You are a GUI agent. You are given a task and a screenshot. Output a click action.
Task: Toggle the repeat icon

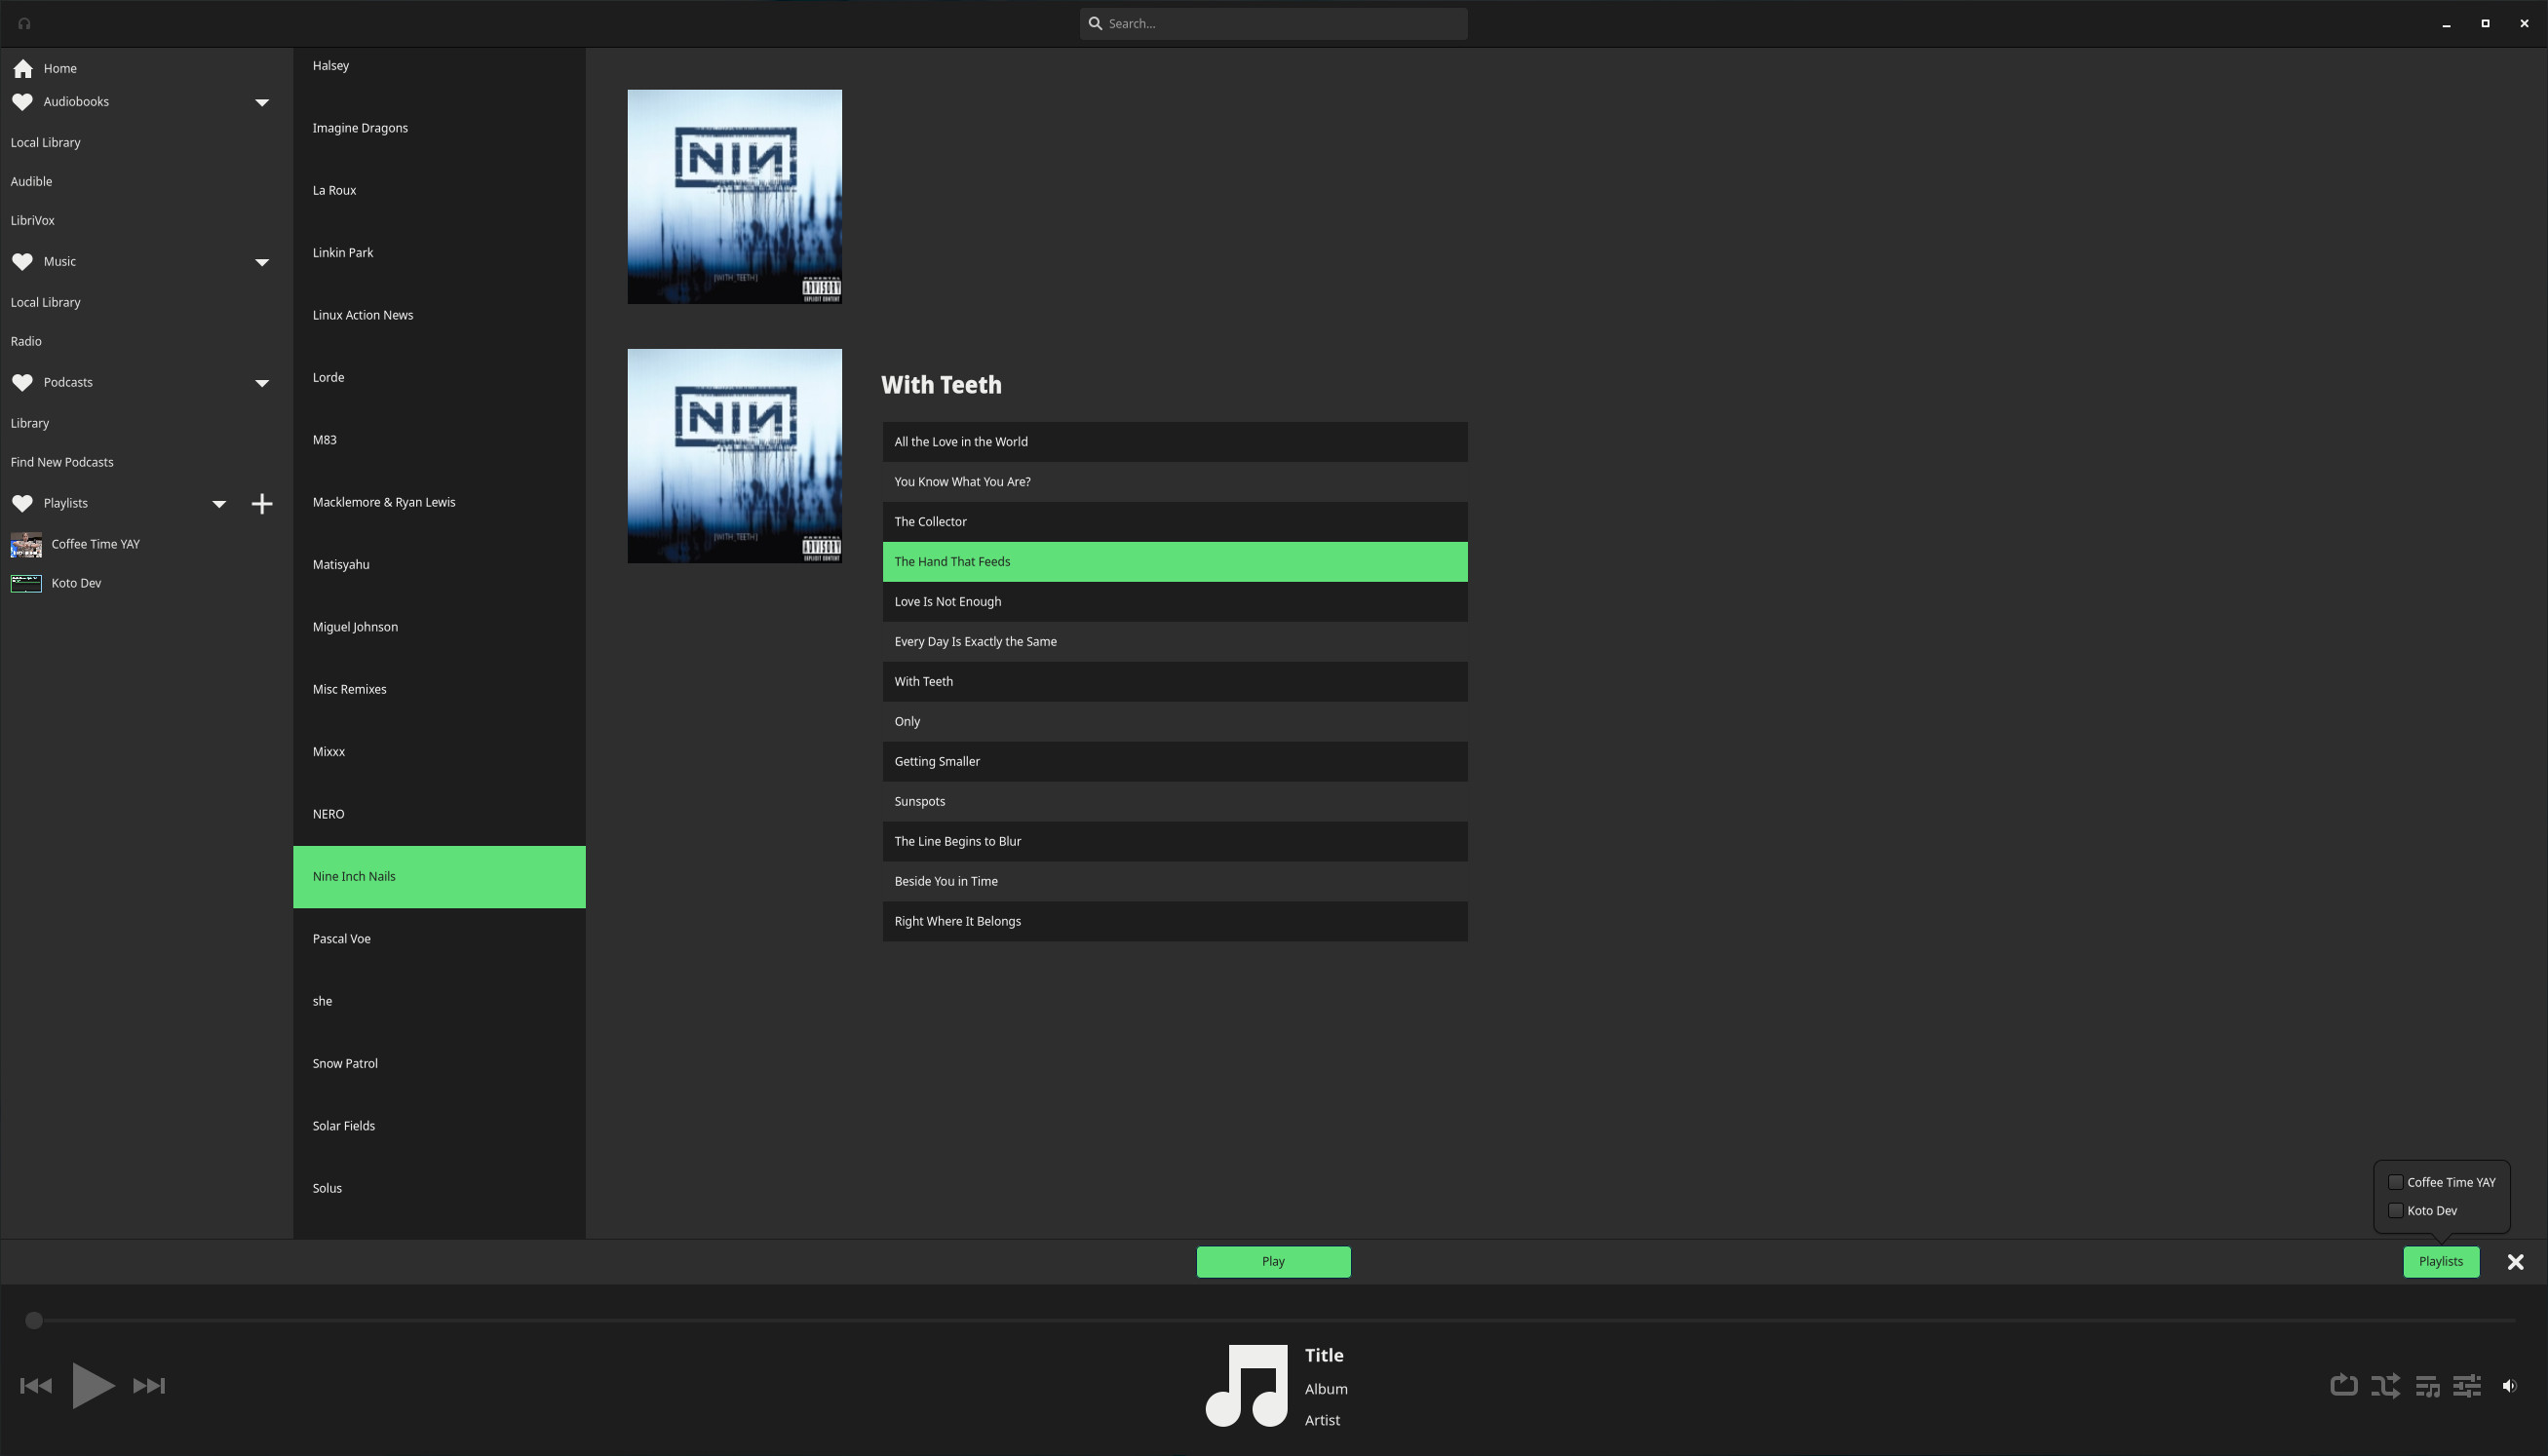tap(2343, 1386)
